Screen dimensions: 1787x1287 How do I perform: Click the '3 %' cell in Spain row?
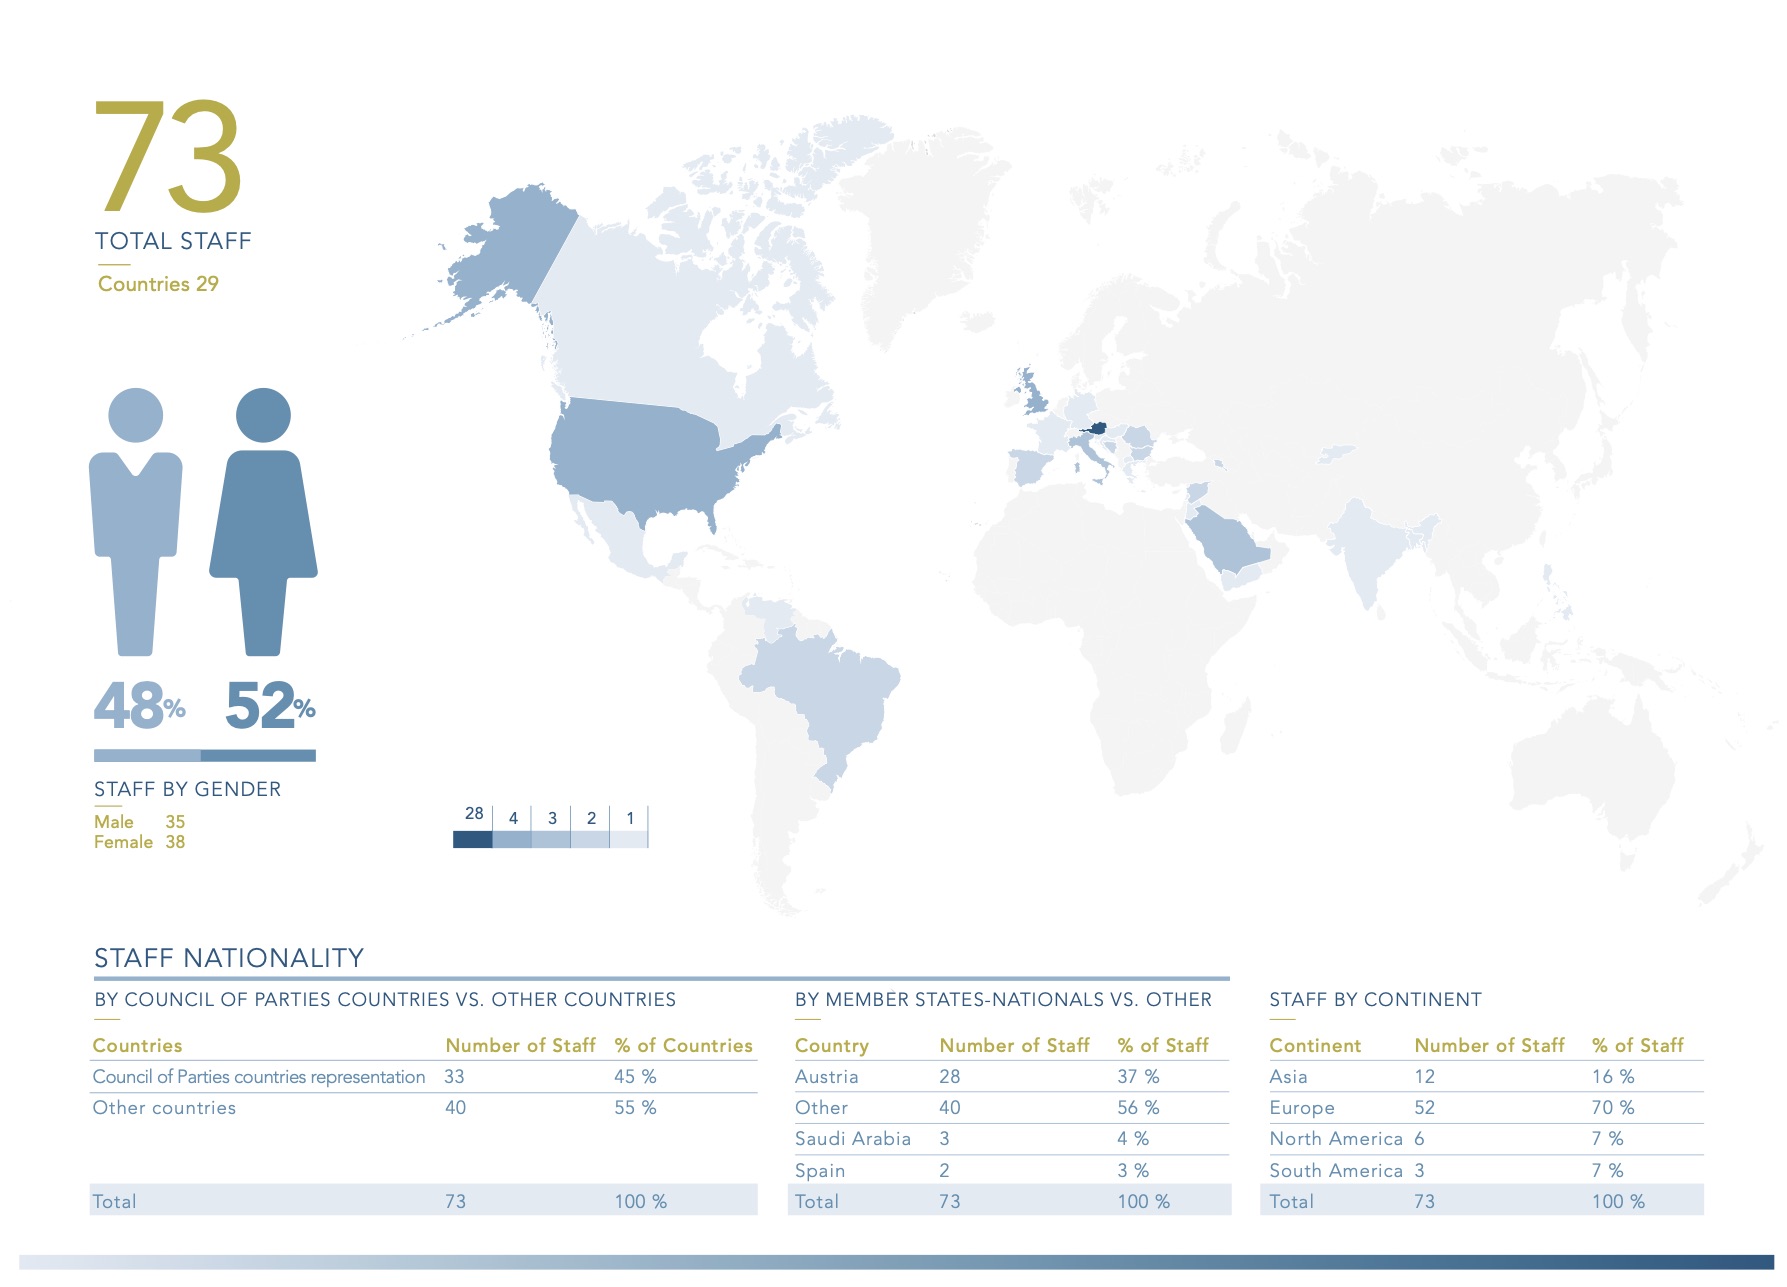pyautogui.click(x=1133, y=1171)
